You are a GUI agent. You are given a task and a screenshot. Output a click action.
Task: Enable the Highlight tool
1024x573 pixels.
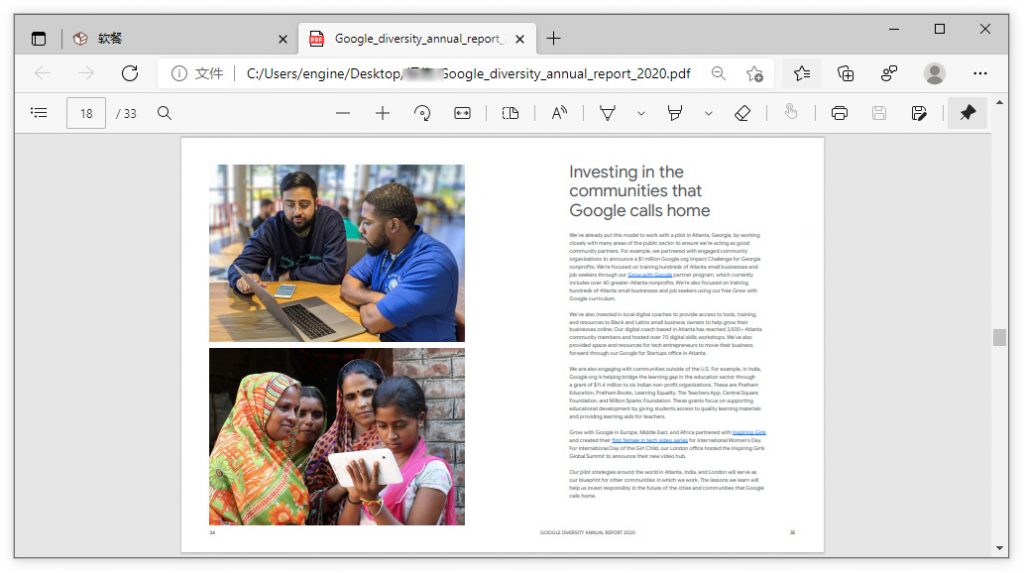click(x=675, y=113)
